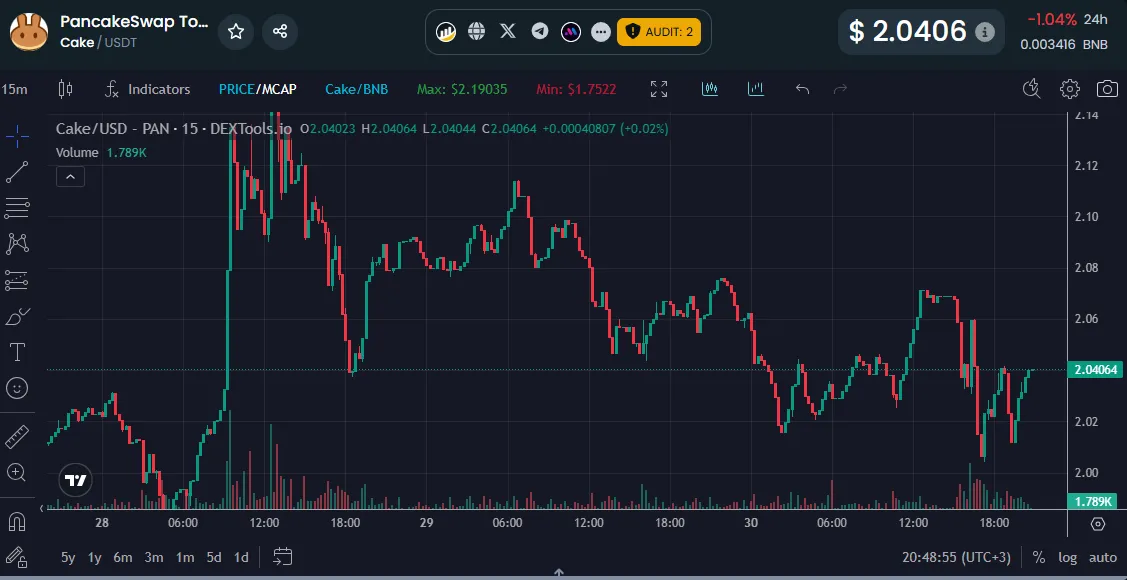
Task: Set chart range to 1y
Action: click(94, 557)
